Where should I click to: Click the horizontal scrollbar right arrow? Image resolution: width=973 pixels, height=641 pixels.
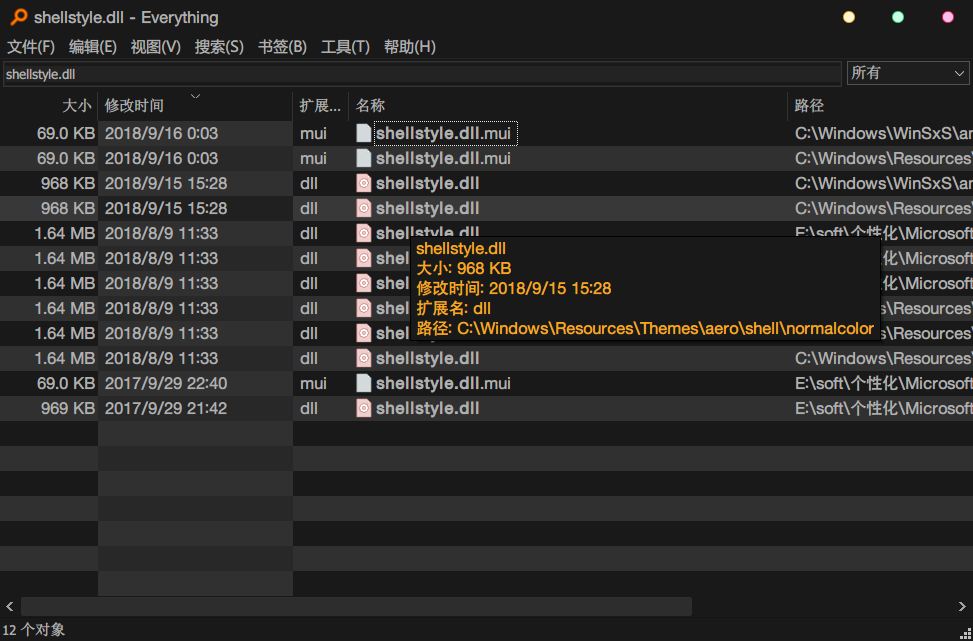coord(962,606)
